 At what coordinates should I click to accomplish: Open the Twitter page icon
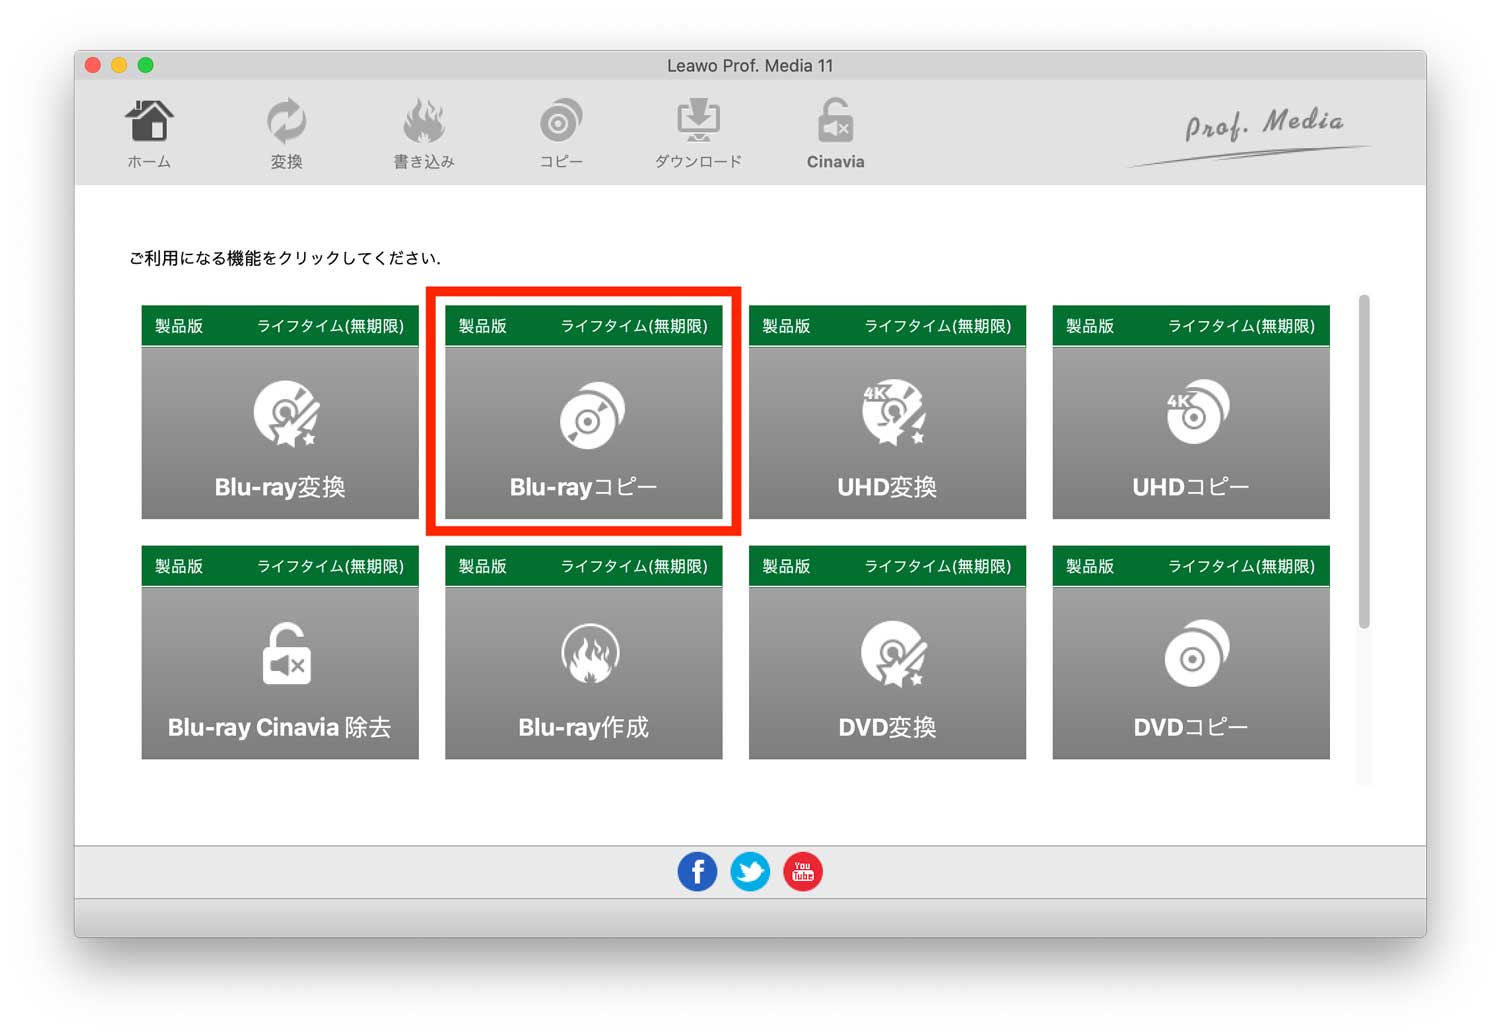click(750, 872)
